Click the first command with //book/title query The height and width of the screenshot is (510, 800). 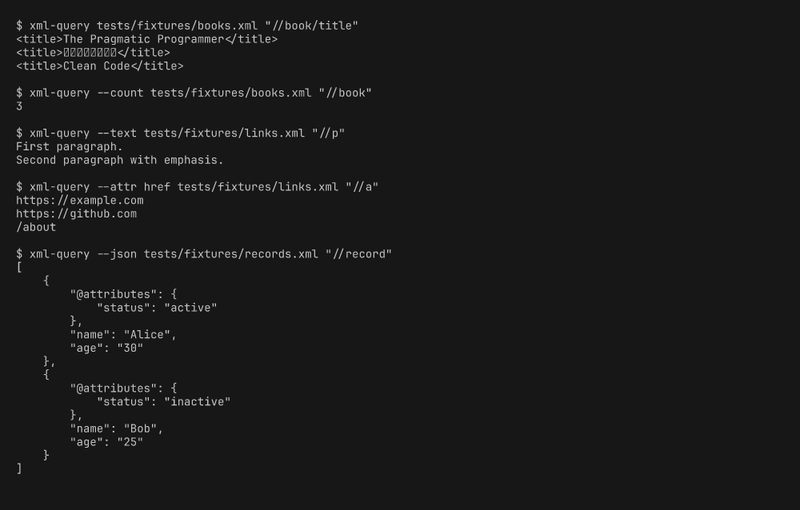tap(187, 25)
